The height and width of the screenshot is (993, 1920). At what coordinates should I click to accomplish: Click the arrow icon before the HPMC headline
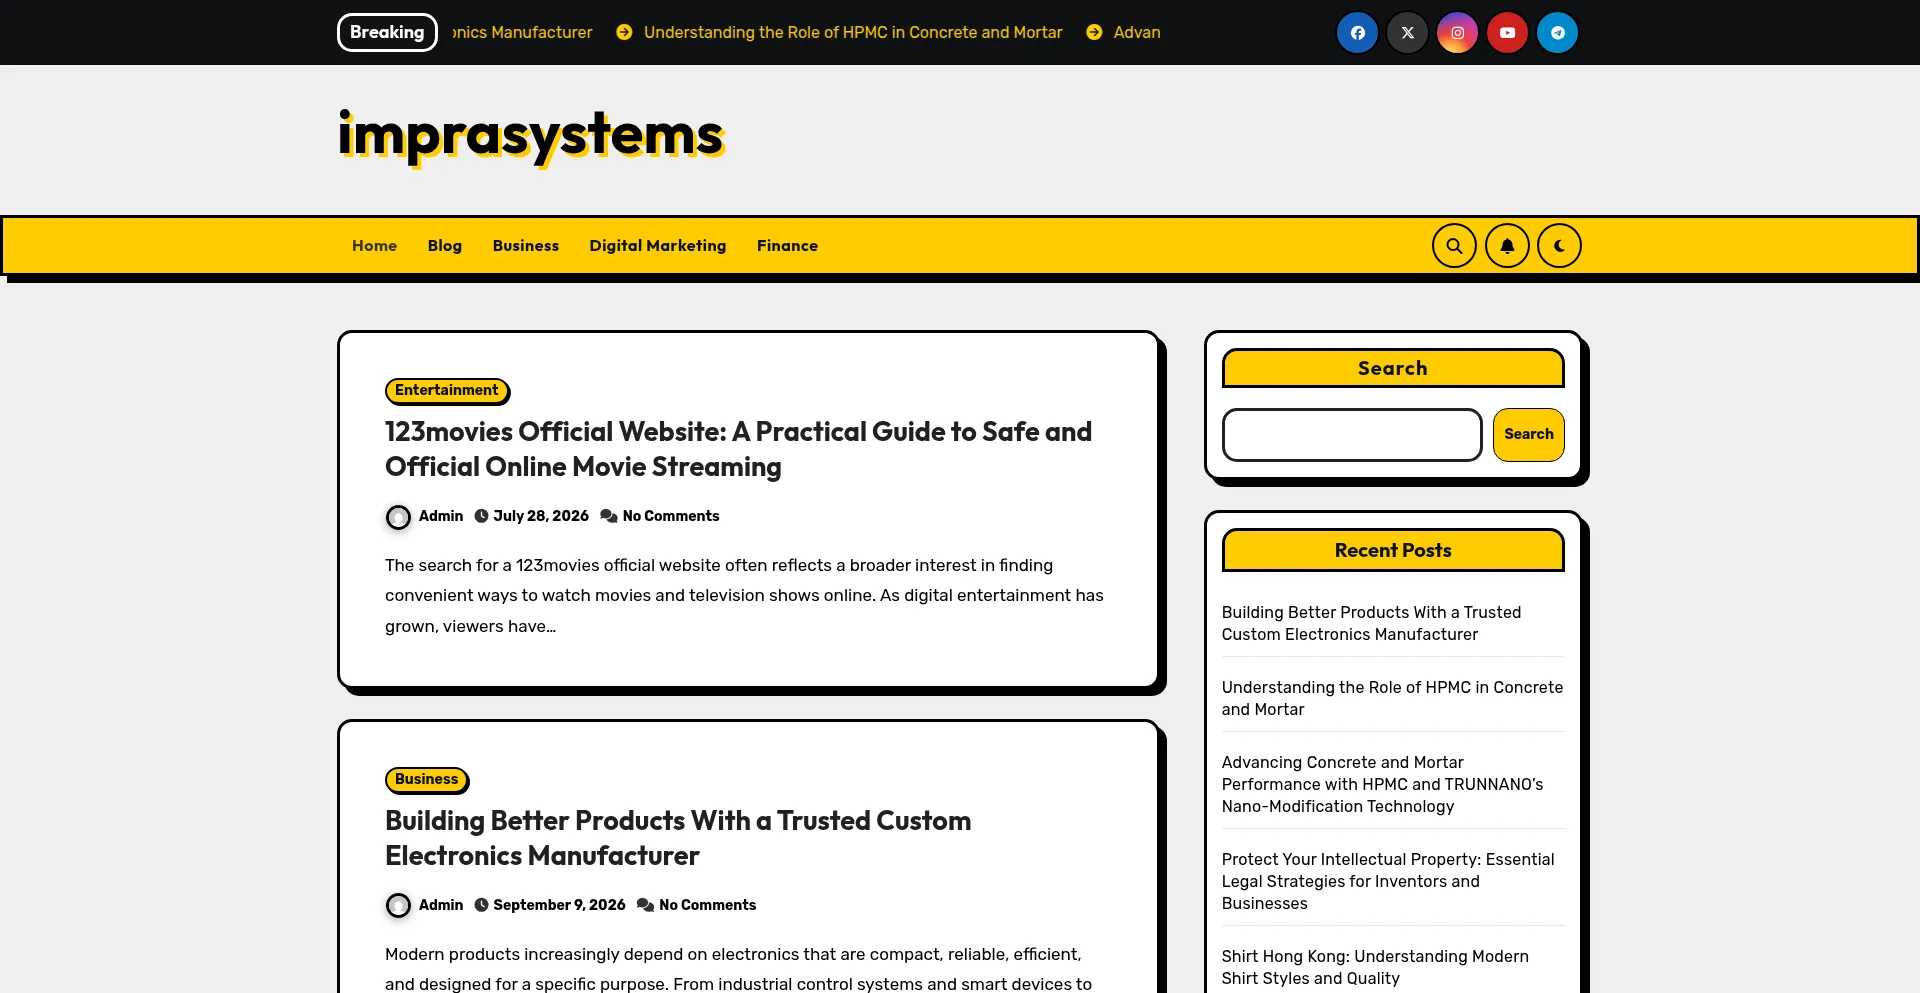pos(624,33)
